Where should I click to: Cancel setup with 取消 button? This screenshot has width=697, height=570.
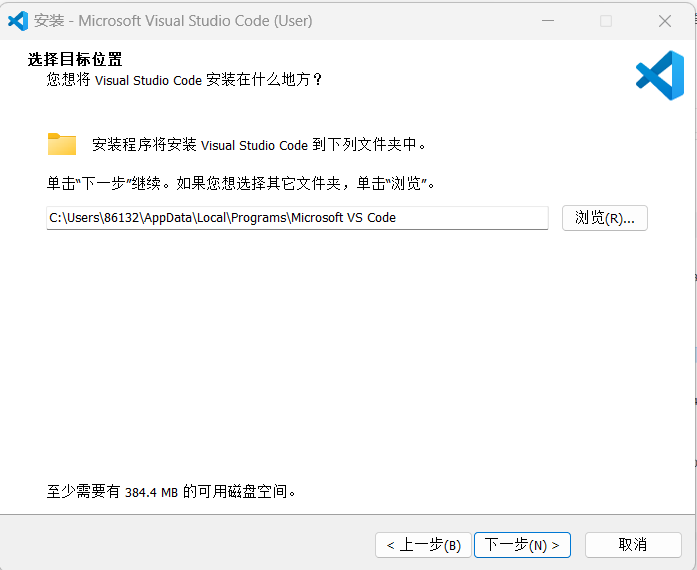[x=633, y=545]
